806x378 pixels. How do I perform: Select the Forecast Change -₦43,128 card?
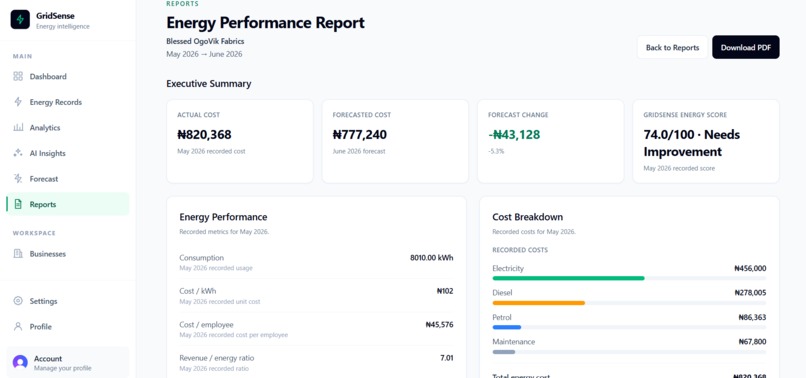pos(551,141)
